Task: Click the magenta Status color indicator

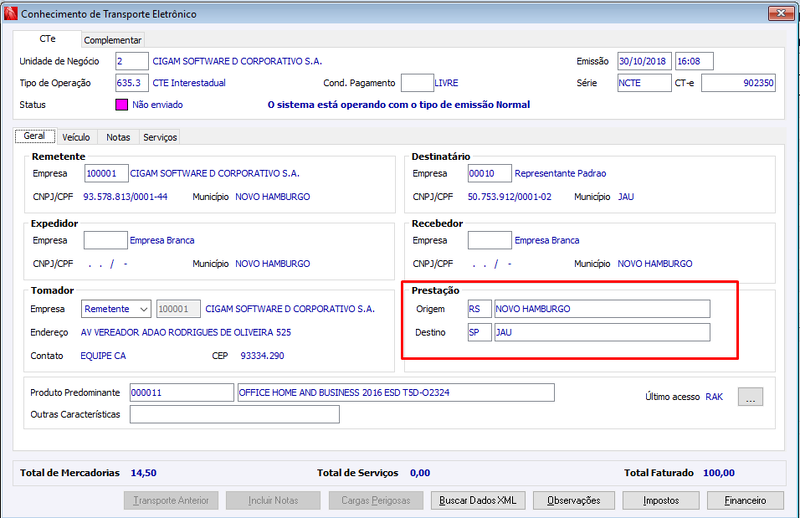Action: 121,105
